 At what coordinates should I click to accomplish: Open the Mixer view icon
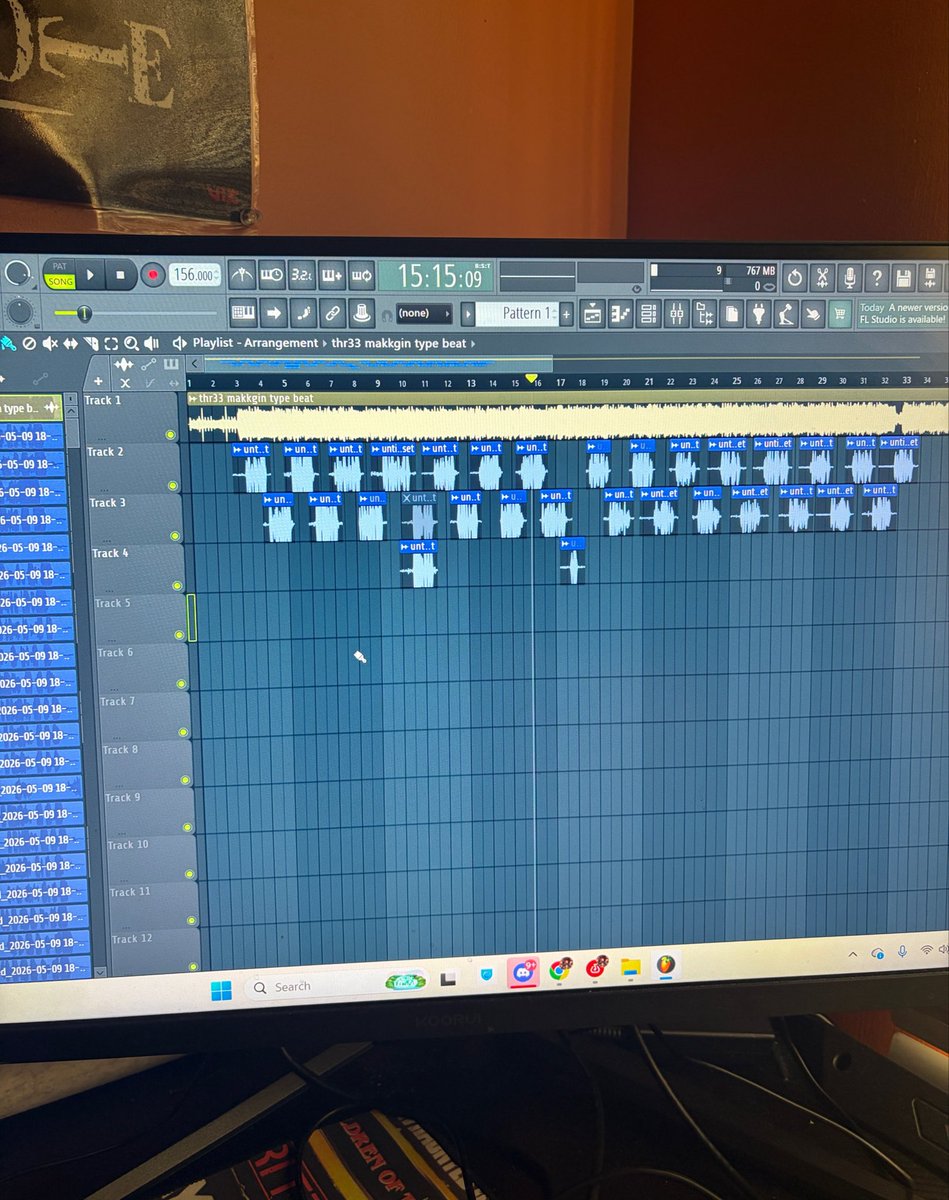point(676,314)
